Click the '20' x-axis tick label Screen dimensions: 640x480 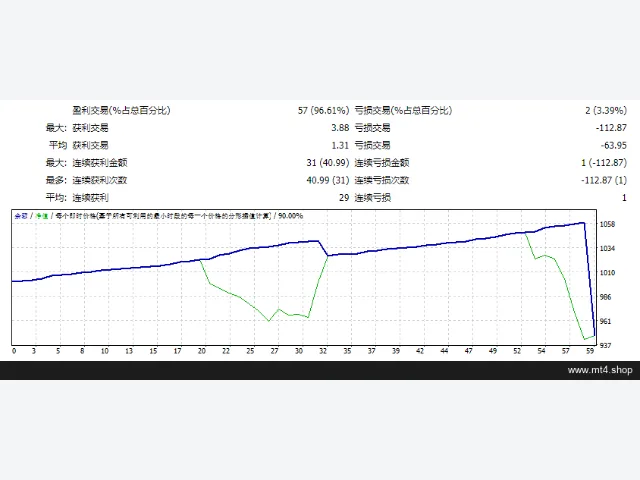click(202, 351)
